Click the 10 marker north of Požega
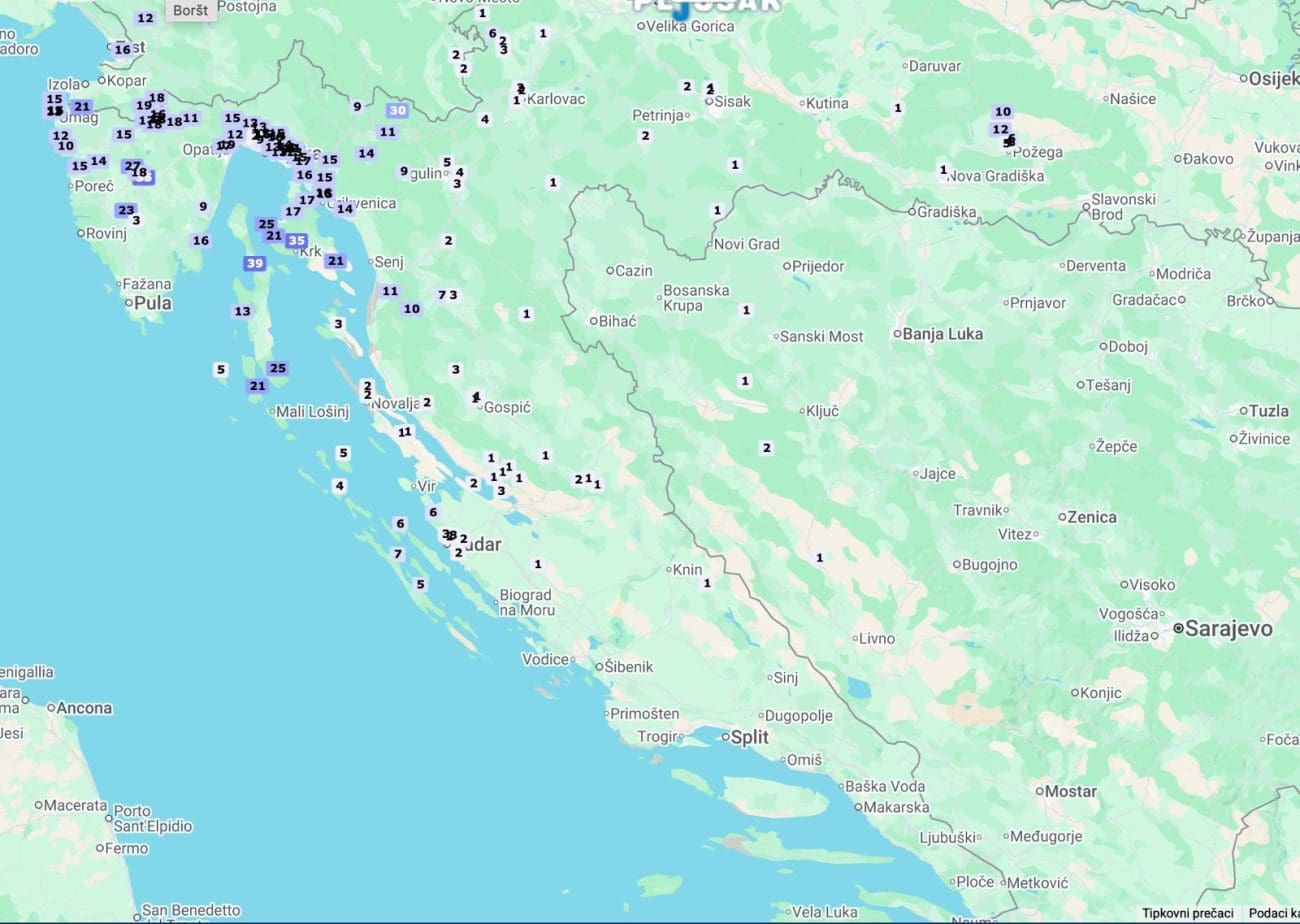 [1002, 112]
